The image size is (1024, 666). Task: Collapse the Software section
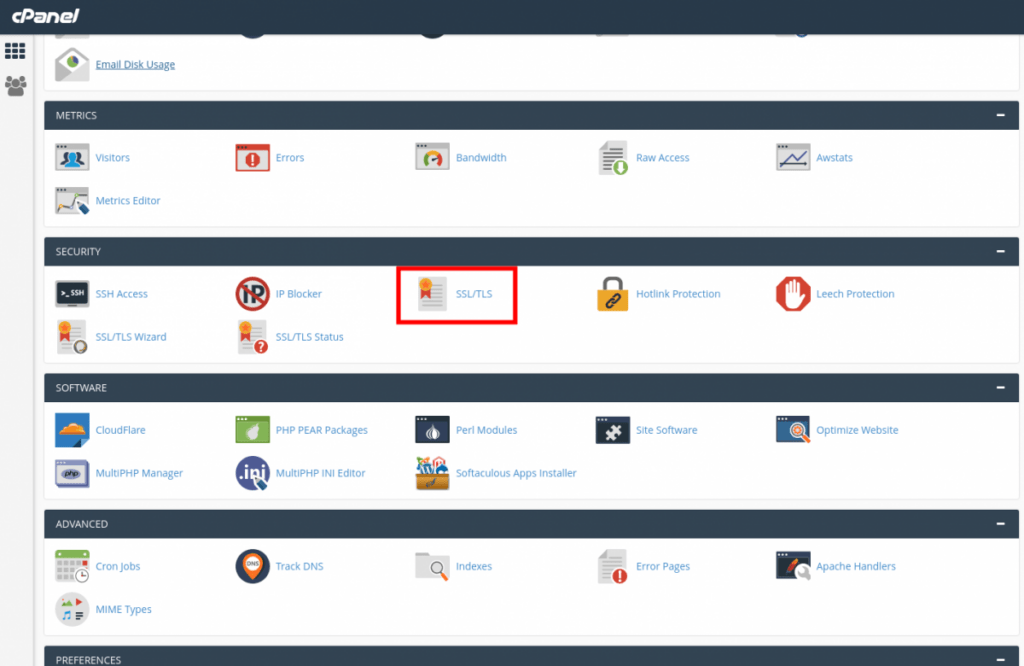pyautogui.click(x=1000, y=387)
